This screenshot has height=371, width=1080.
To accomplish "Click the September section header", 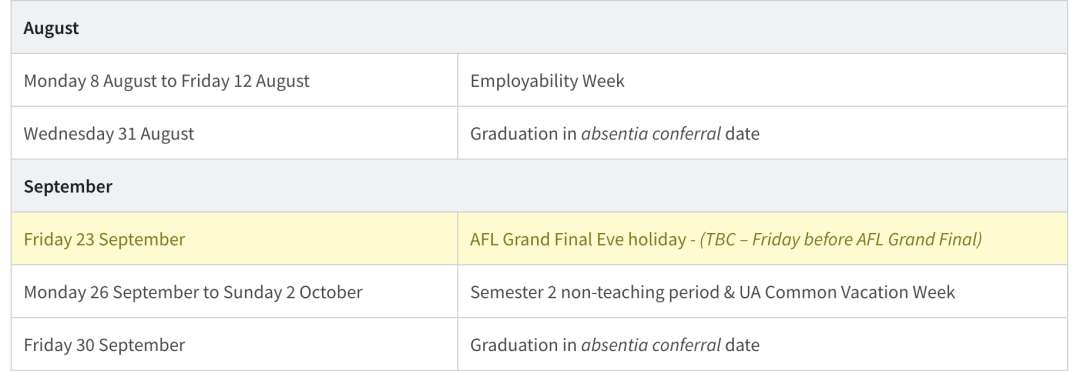I will [x=539, y=187].
